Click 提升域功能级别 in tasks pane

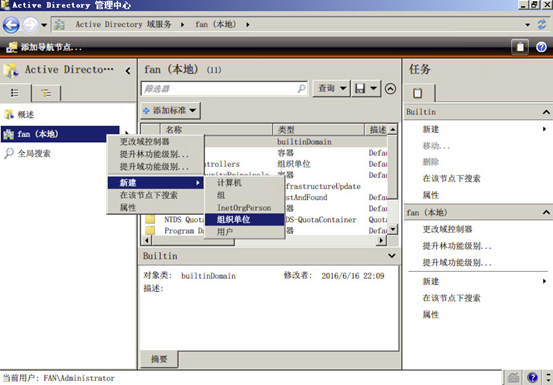pos(457,263)
